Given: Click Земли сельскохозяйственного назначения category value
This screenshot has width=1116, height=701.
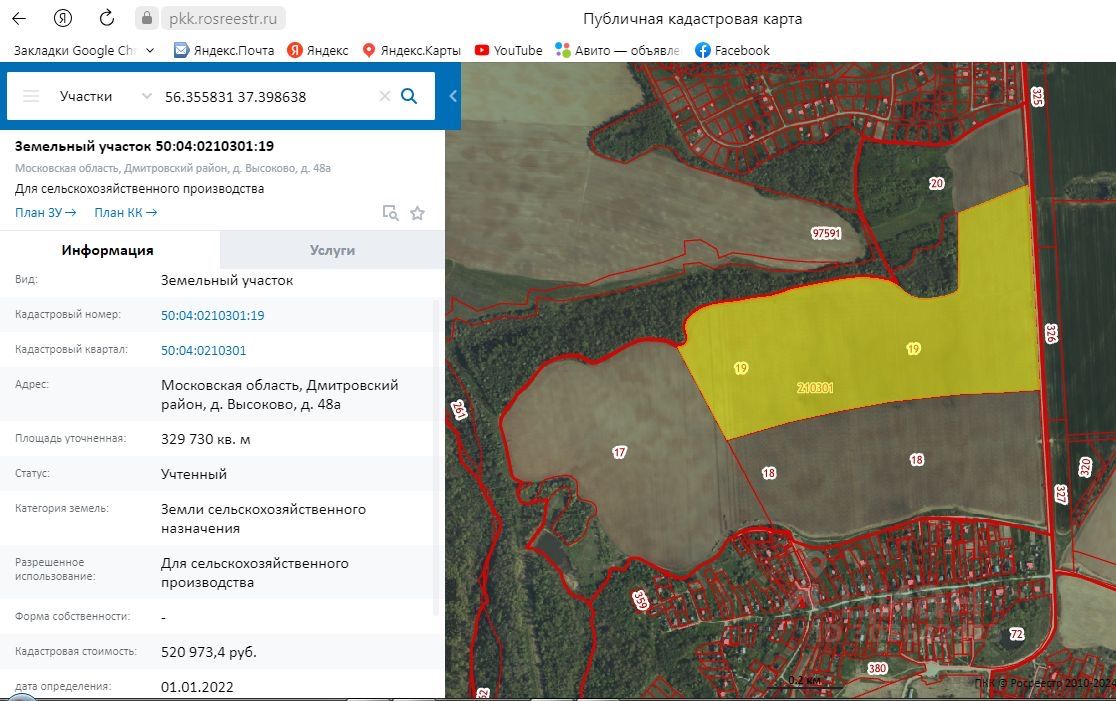Looking at the screenshot, I should 263,519.
